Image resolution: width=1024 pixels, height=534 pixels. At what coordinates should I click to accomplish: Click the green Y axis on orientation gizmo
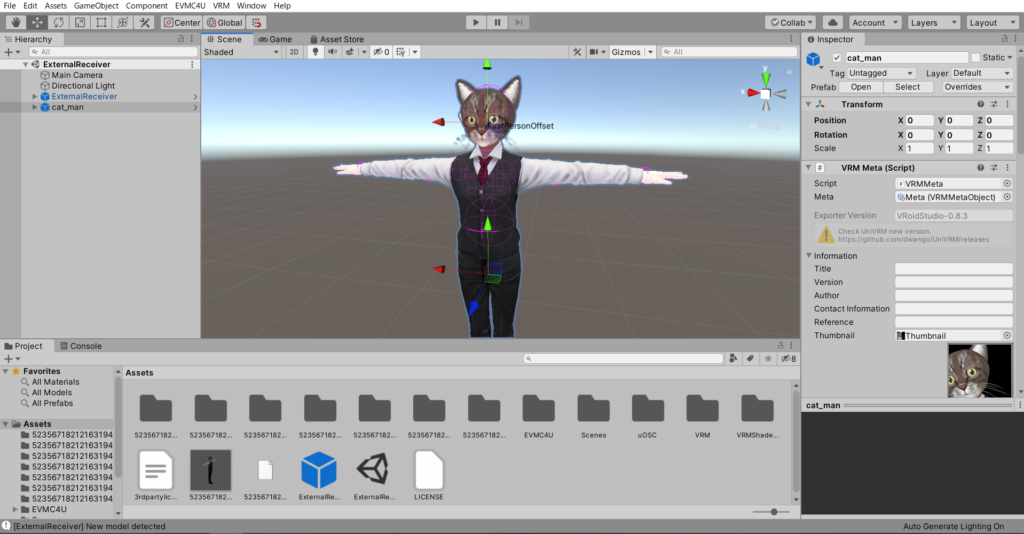point(765,77)
